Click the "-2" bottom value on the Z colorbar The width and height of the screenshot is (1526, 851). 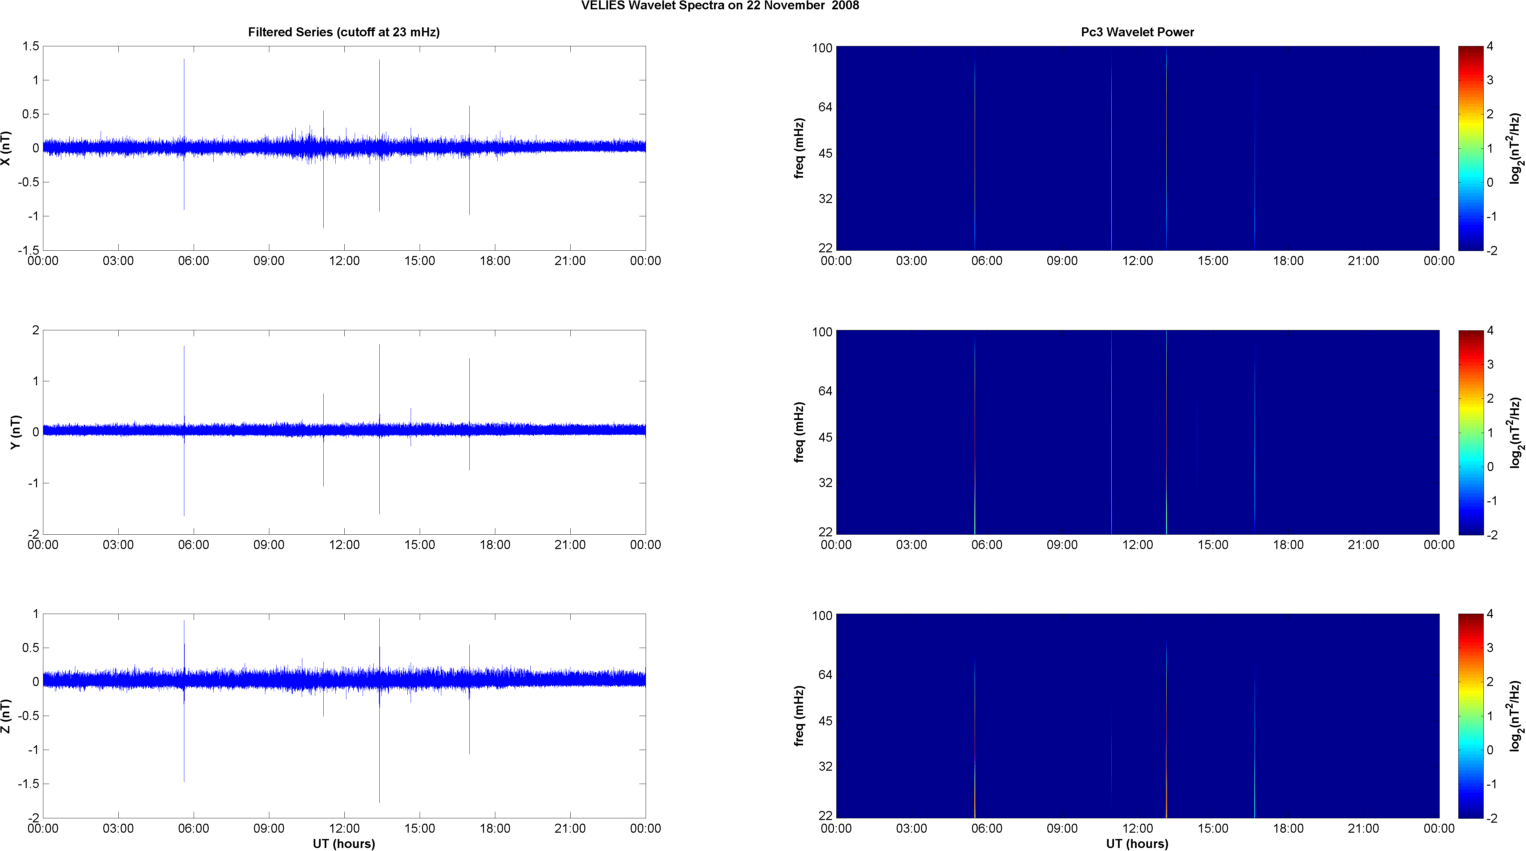click(1491, 818)
